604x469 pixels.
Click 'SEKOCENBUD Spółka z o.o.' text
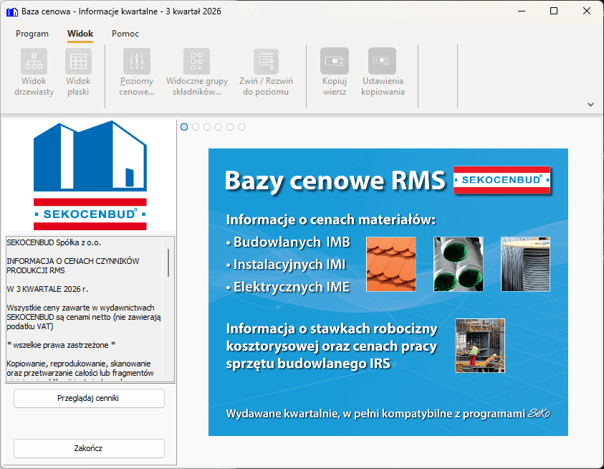click(x=54, y=243)
